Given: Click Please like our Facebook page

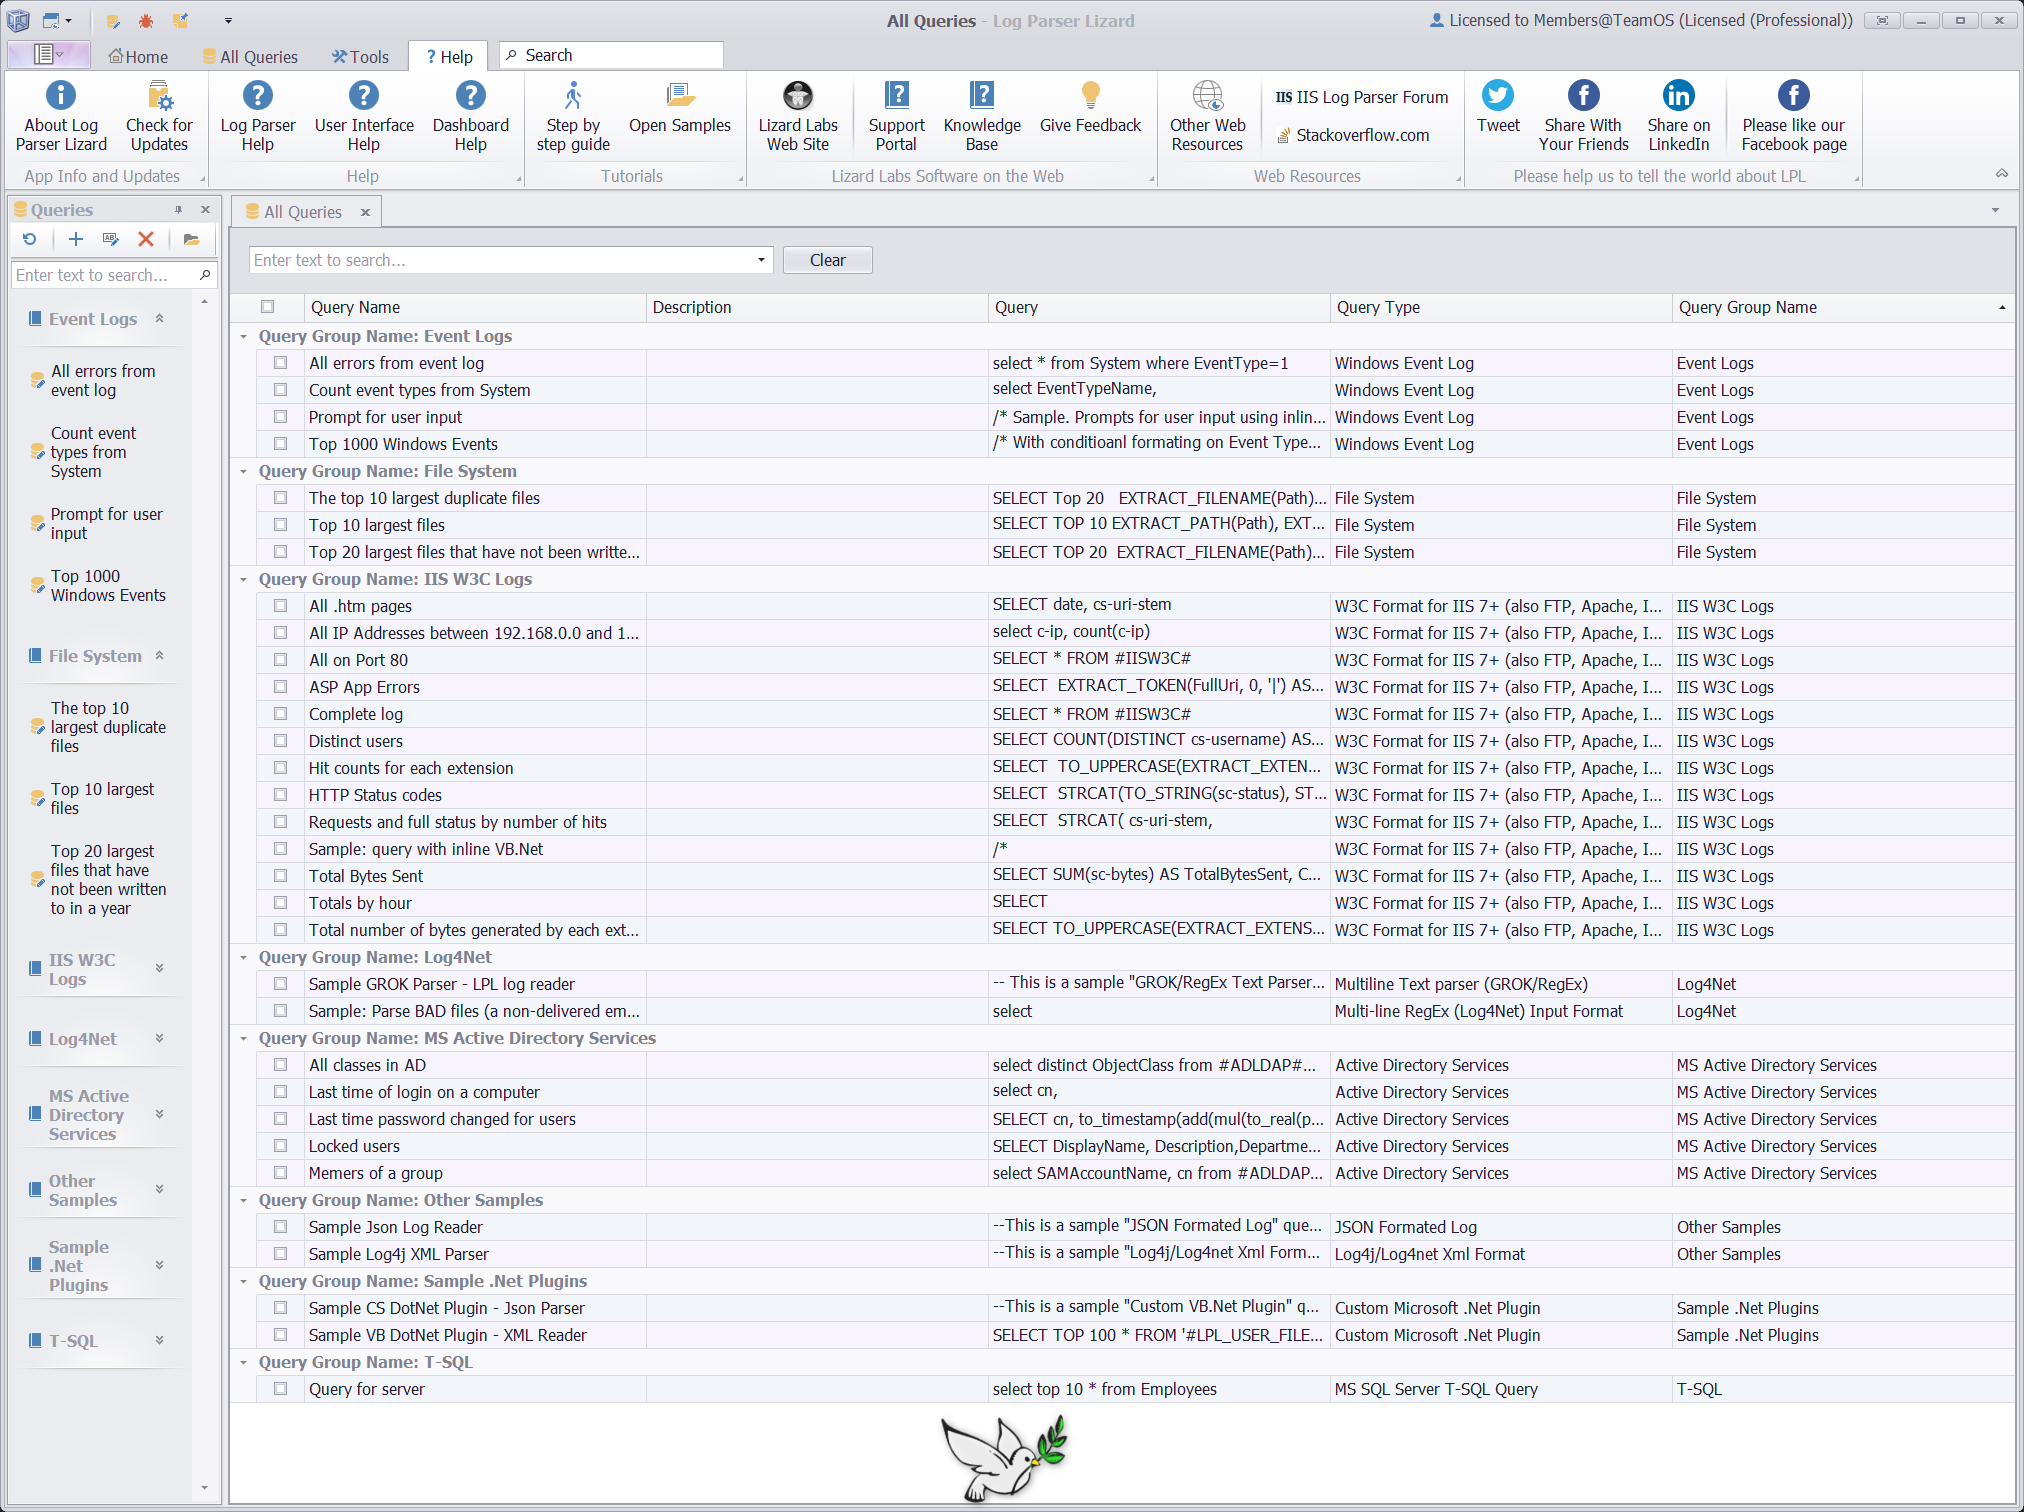Looking at the screenshot, I should coord(1794,116).
